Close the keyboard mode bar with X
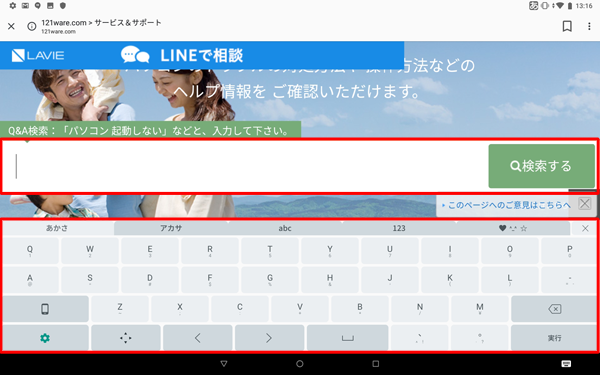 [585, 228]
